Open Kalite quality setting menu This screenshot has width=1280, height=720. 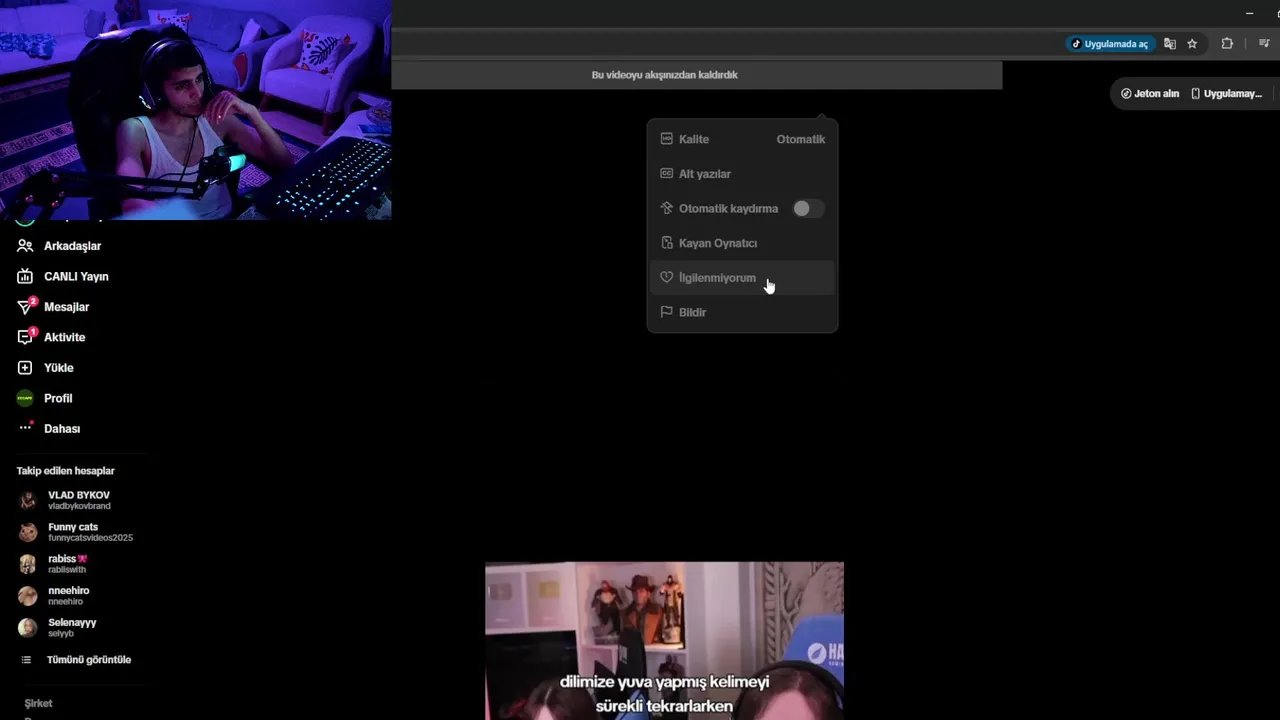(742, 139)
